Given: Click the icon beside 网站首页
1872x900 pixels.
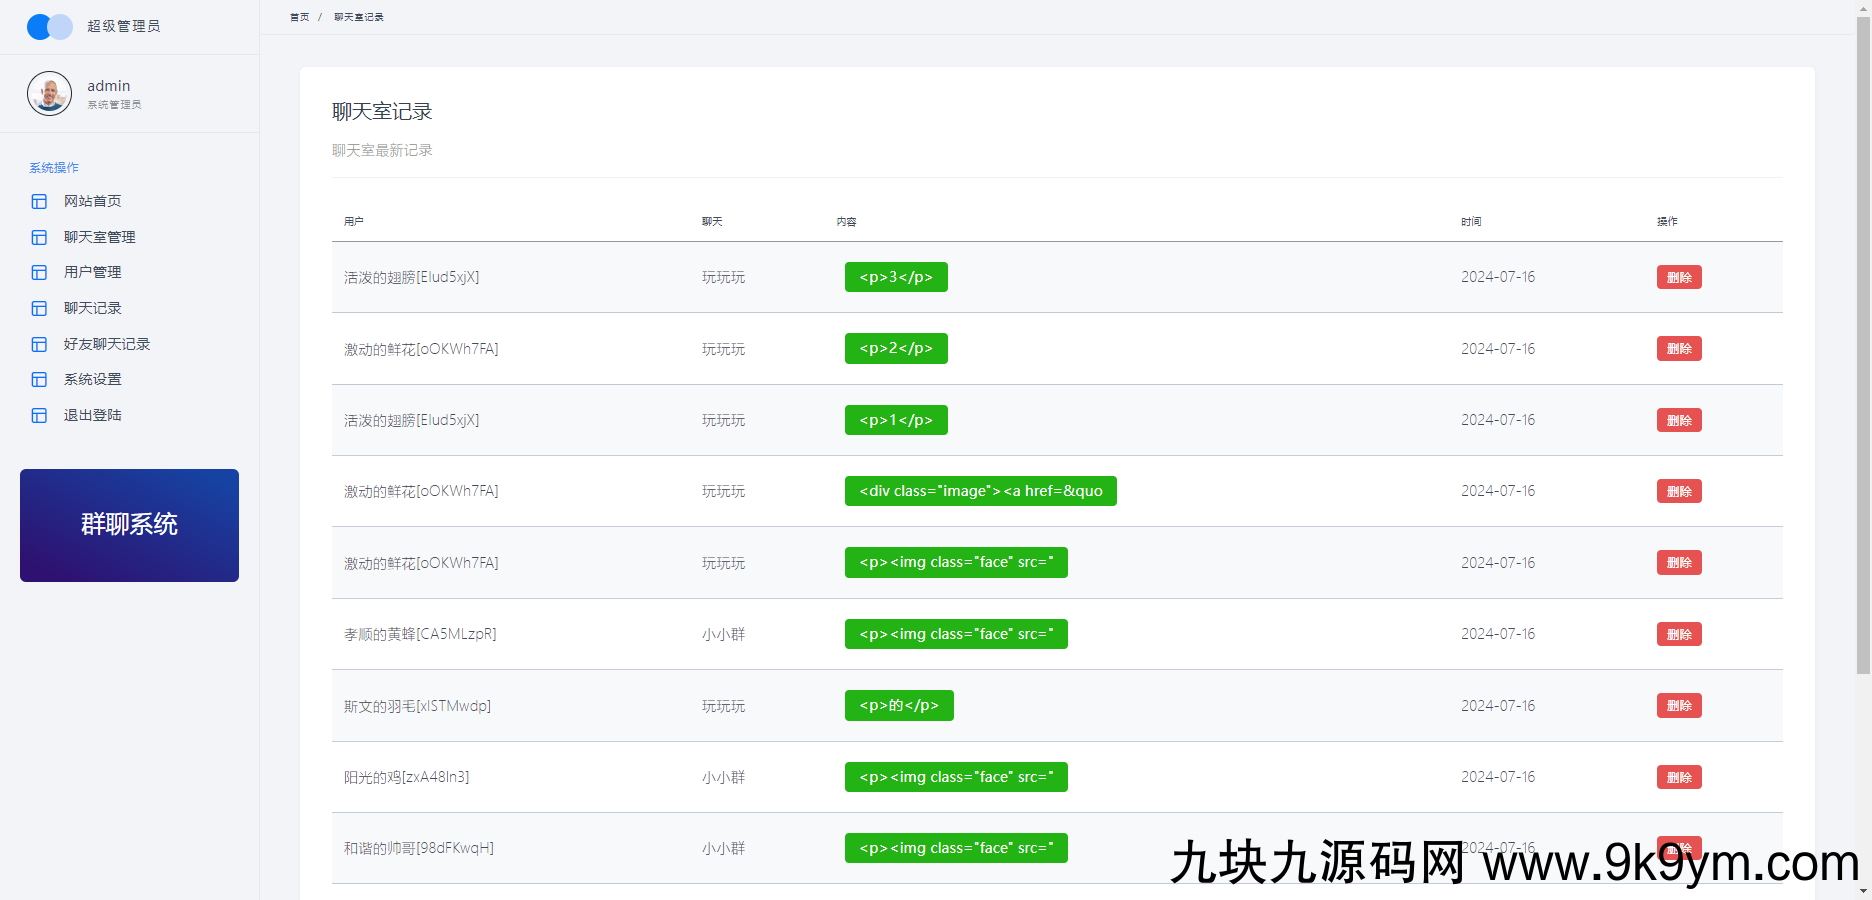Looking at the screenshot, I should click(x=39, y=202).
